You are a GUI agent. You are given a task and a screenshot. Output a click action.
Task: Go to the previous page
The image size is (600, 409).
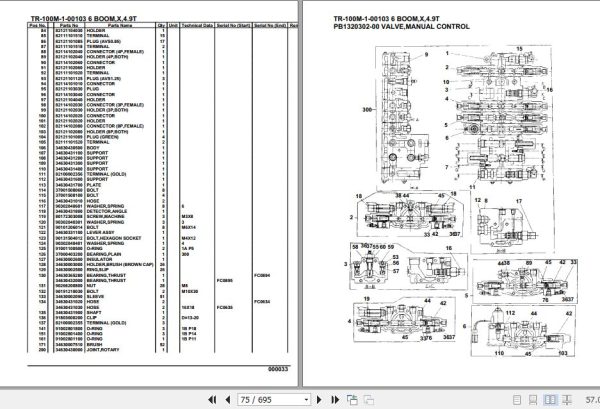(x=228, y=400)
